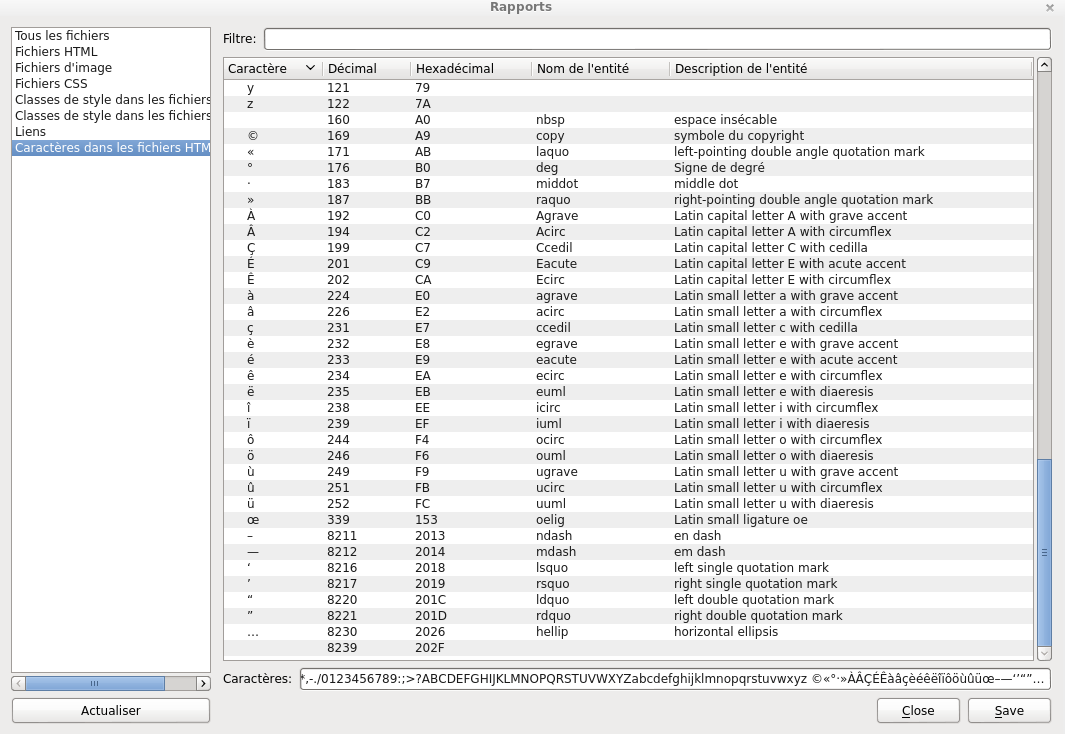Click the sidebar horizontal scroll left arrow
1065x734 pixels.
pos(19,684)
